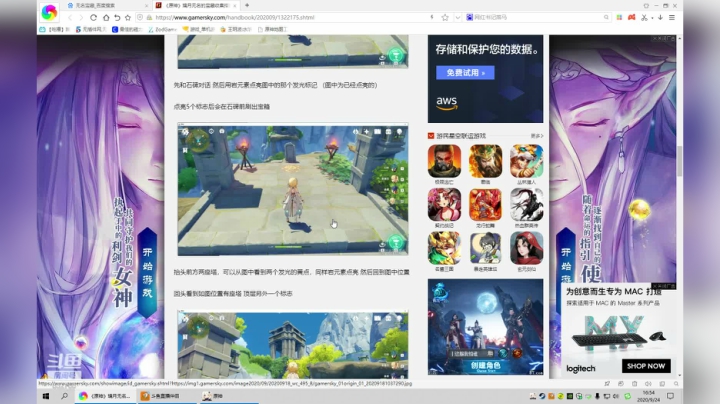Click the aws logo in the ad
This screenshot has height=404, width=720.
click(446, 103)
